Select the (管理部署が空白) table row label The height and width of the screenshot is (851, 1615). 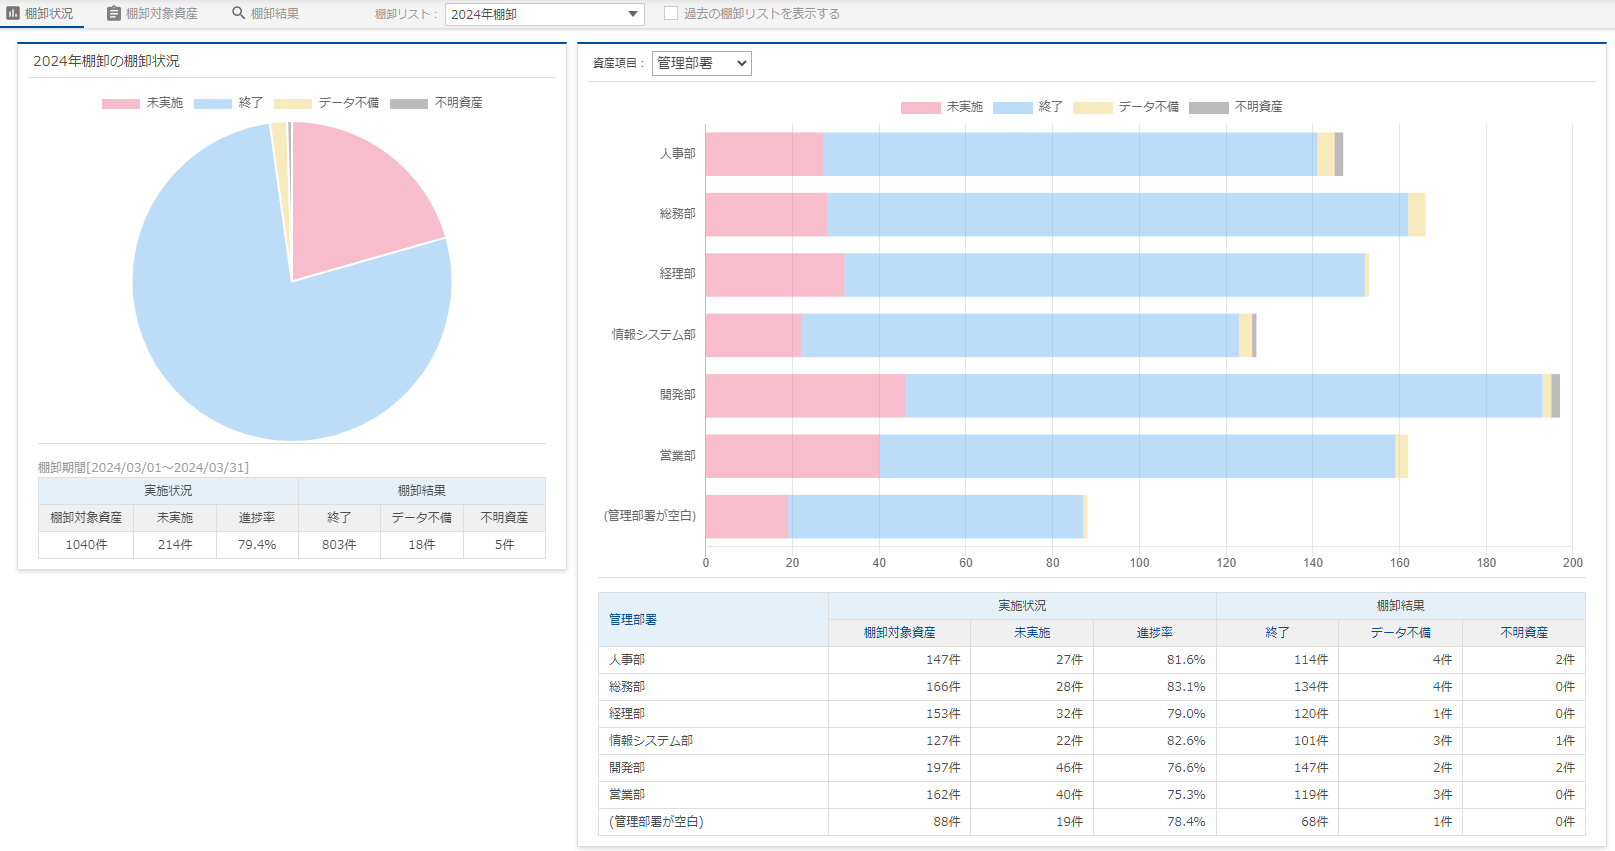(656, 822)
